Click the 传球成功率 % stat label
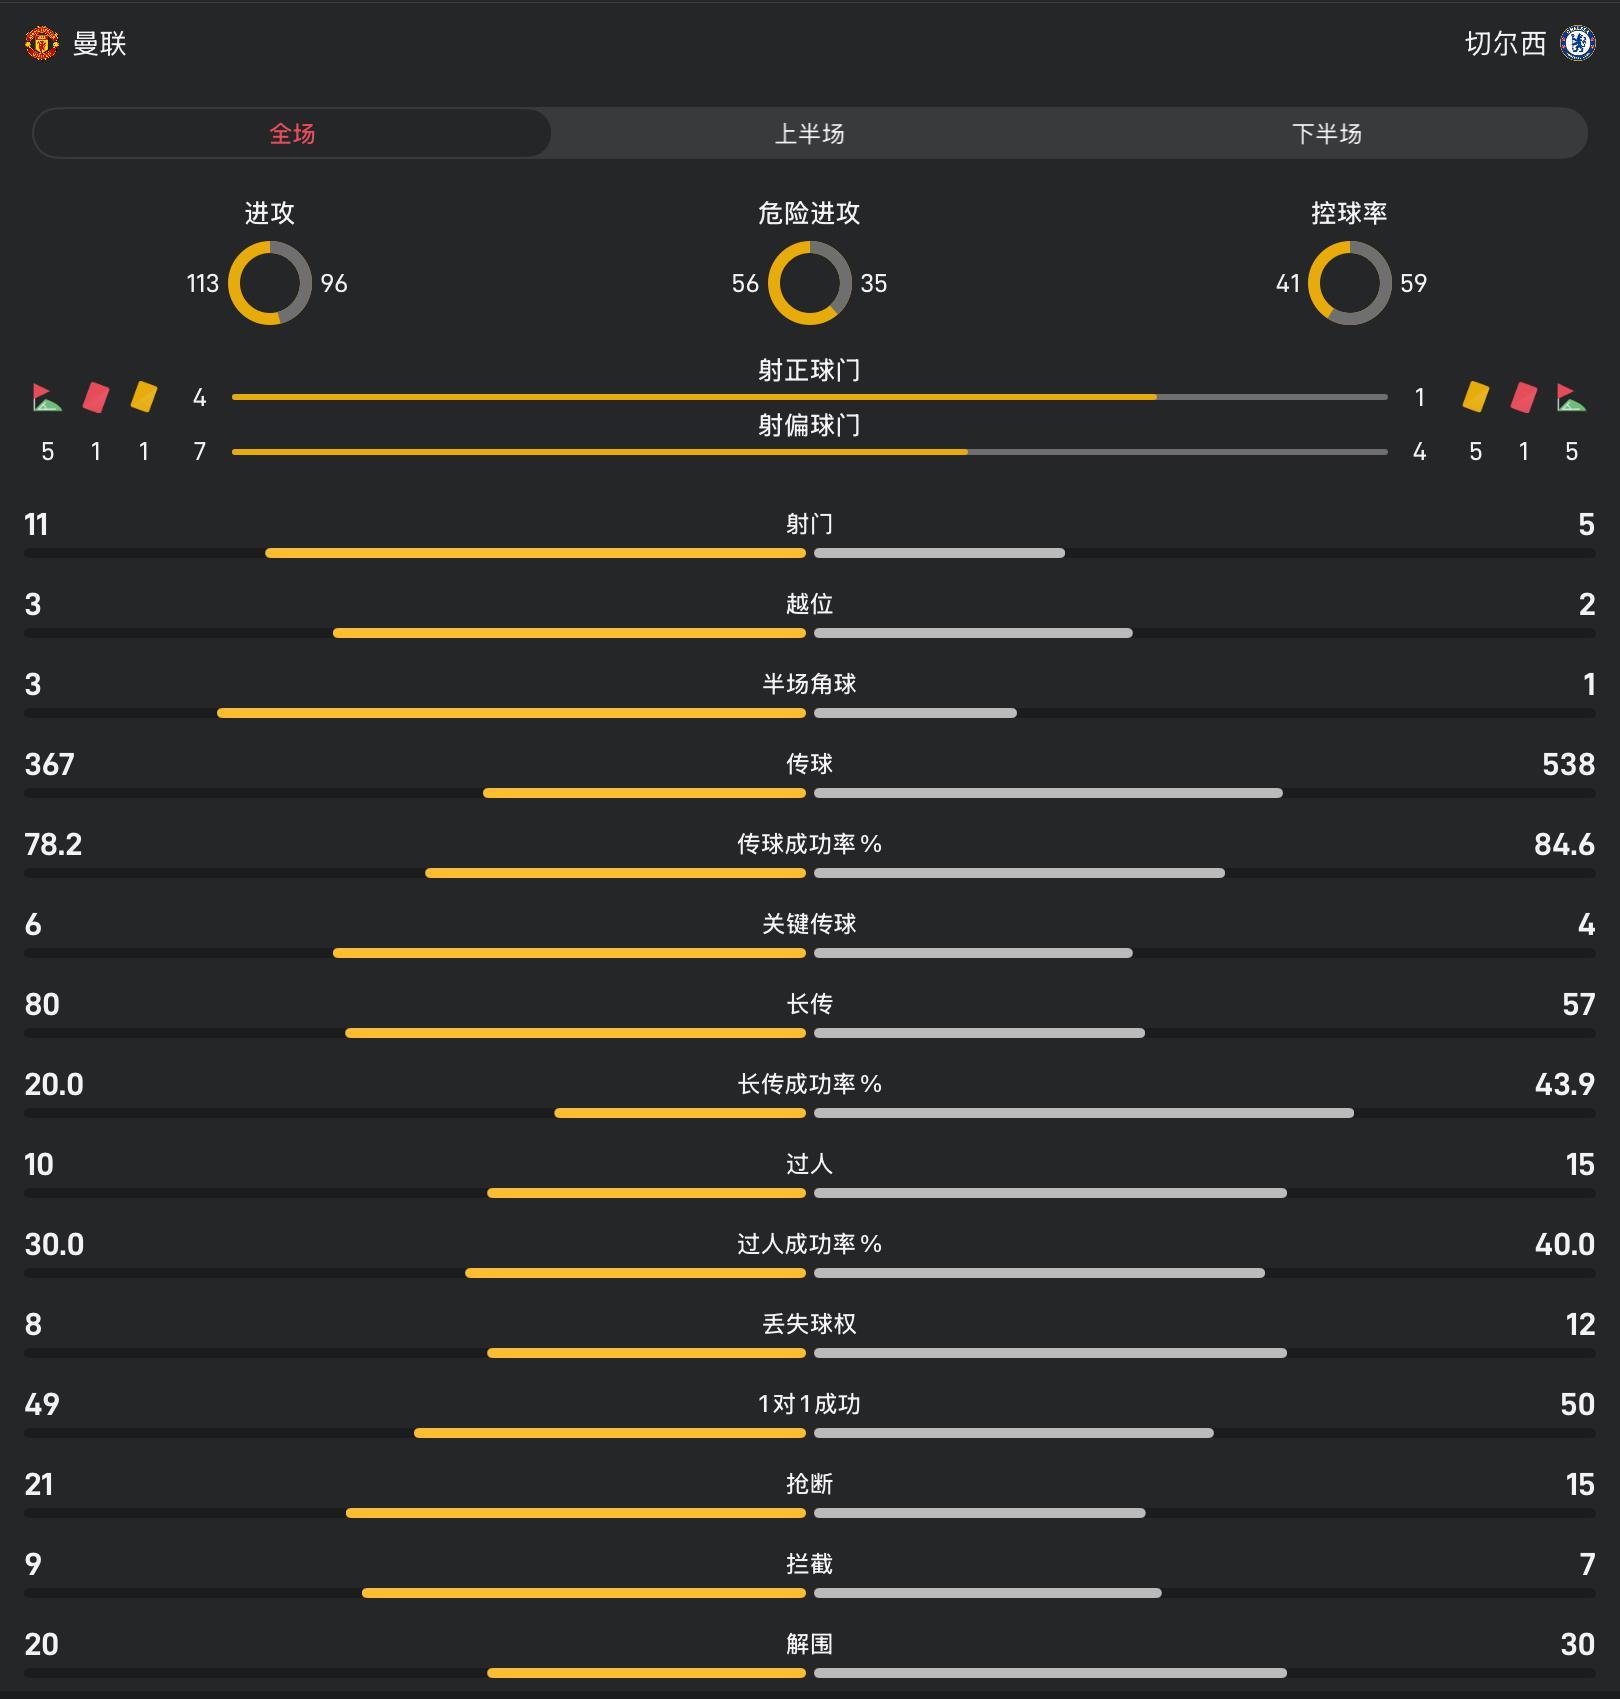Viewport: 1620px width, 1699px height. pyautogui.click(x=809, y=844)
